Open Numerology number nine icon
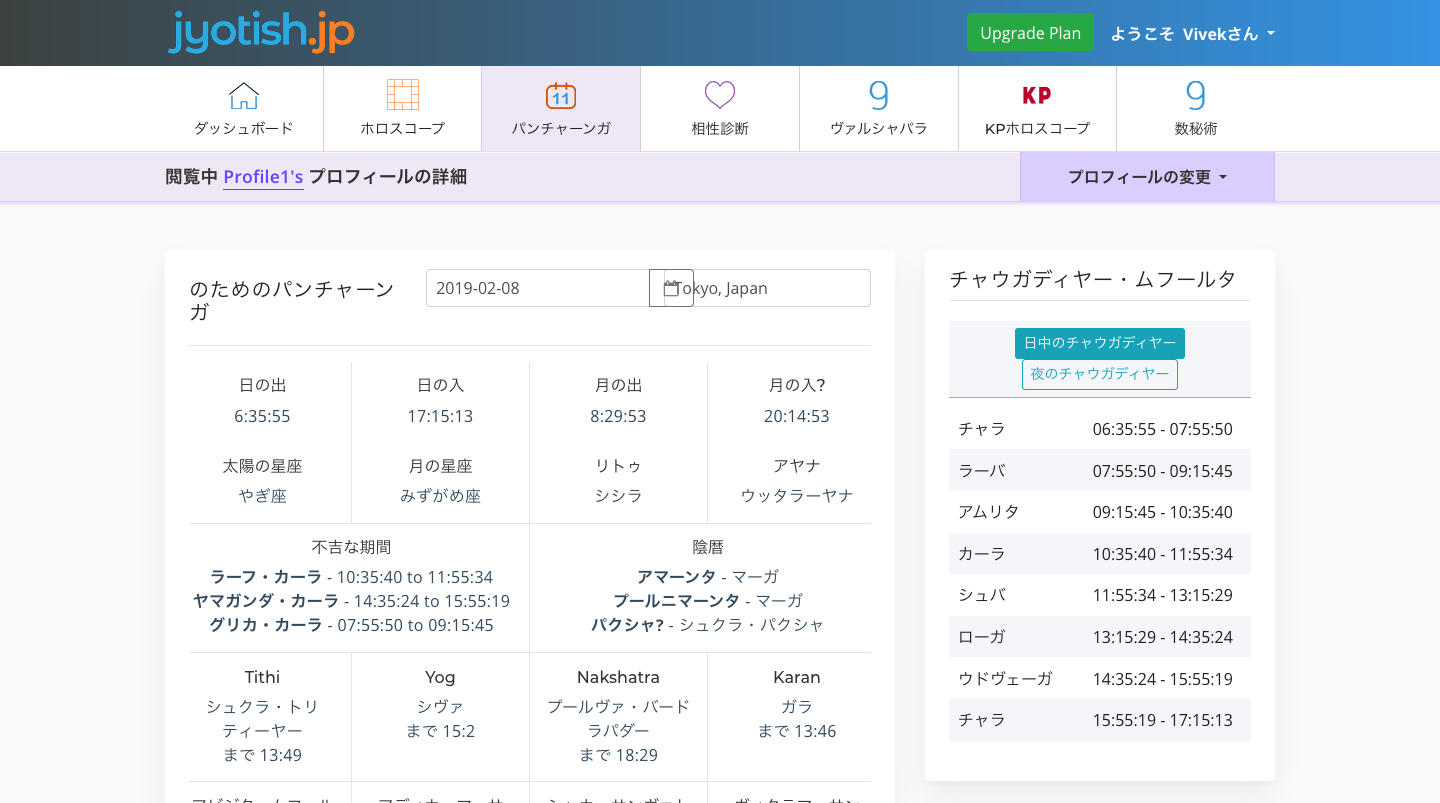The image size is (1440, 803). point(1195,95)
